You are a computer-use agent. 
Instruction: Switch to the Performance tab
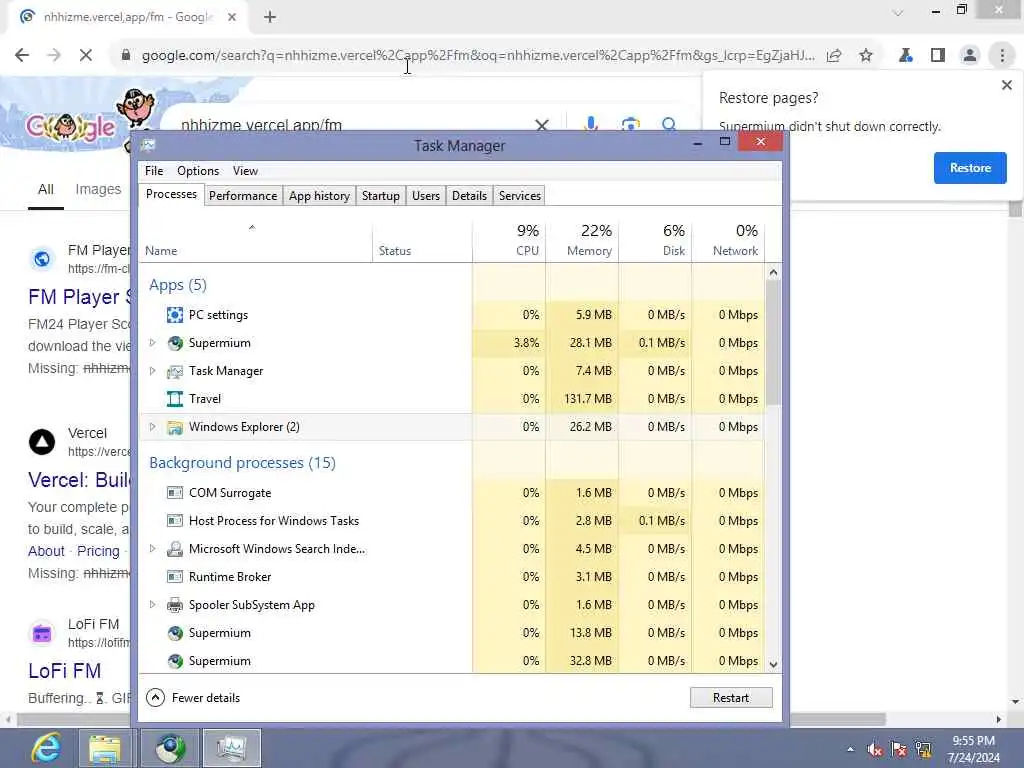click(x=243, y=196)
